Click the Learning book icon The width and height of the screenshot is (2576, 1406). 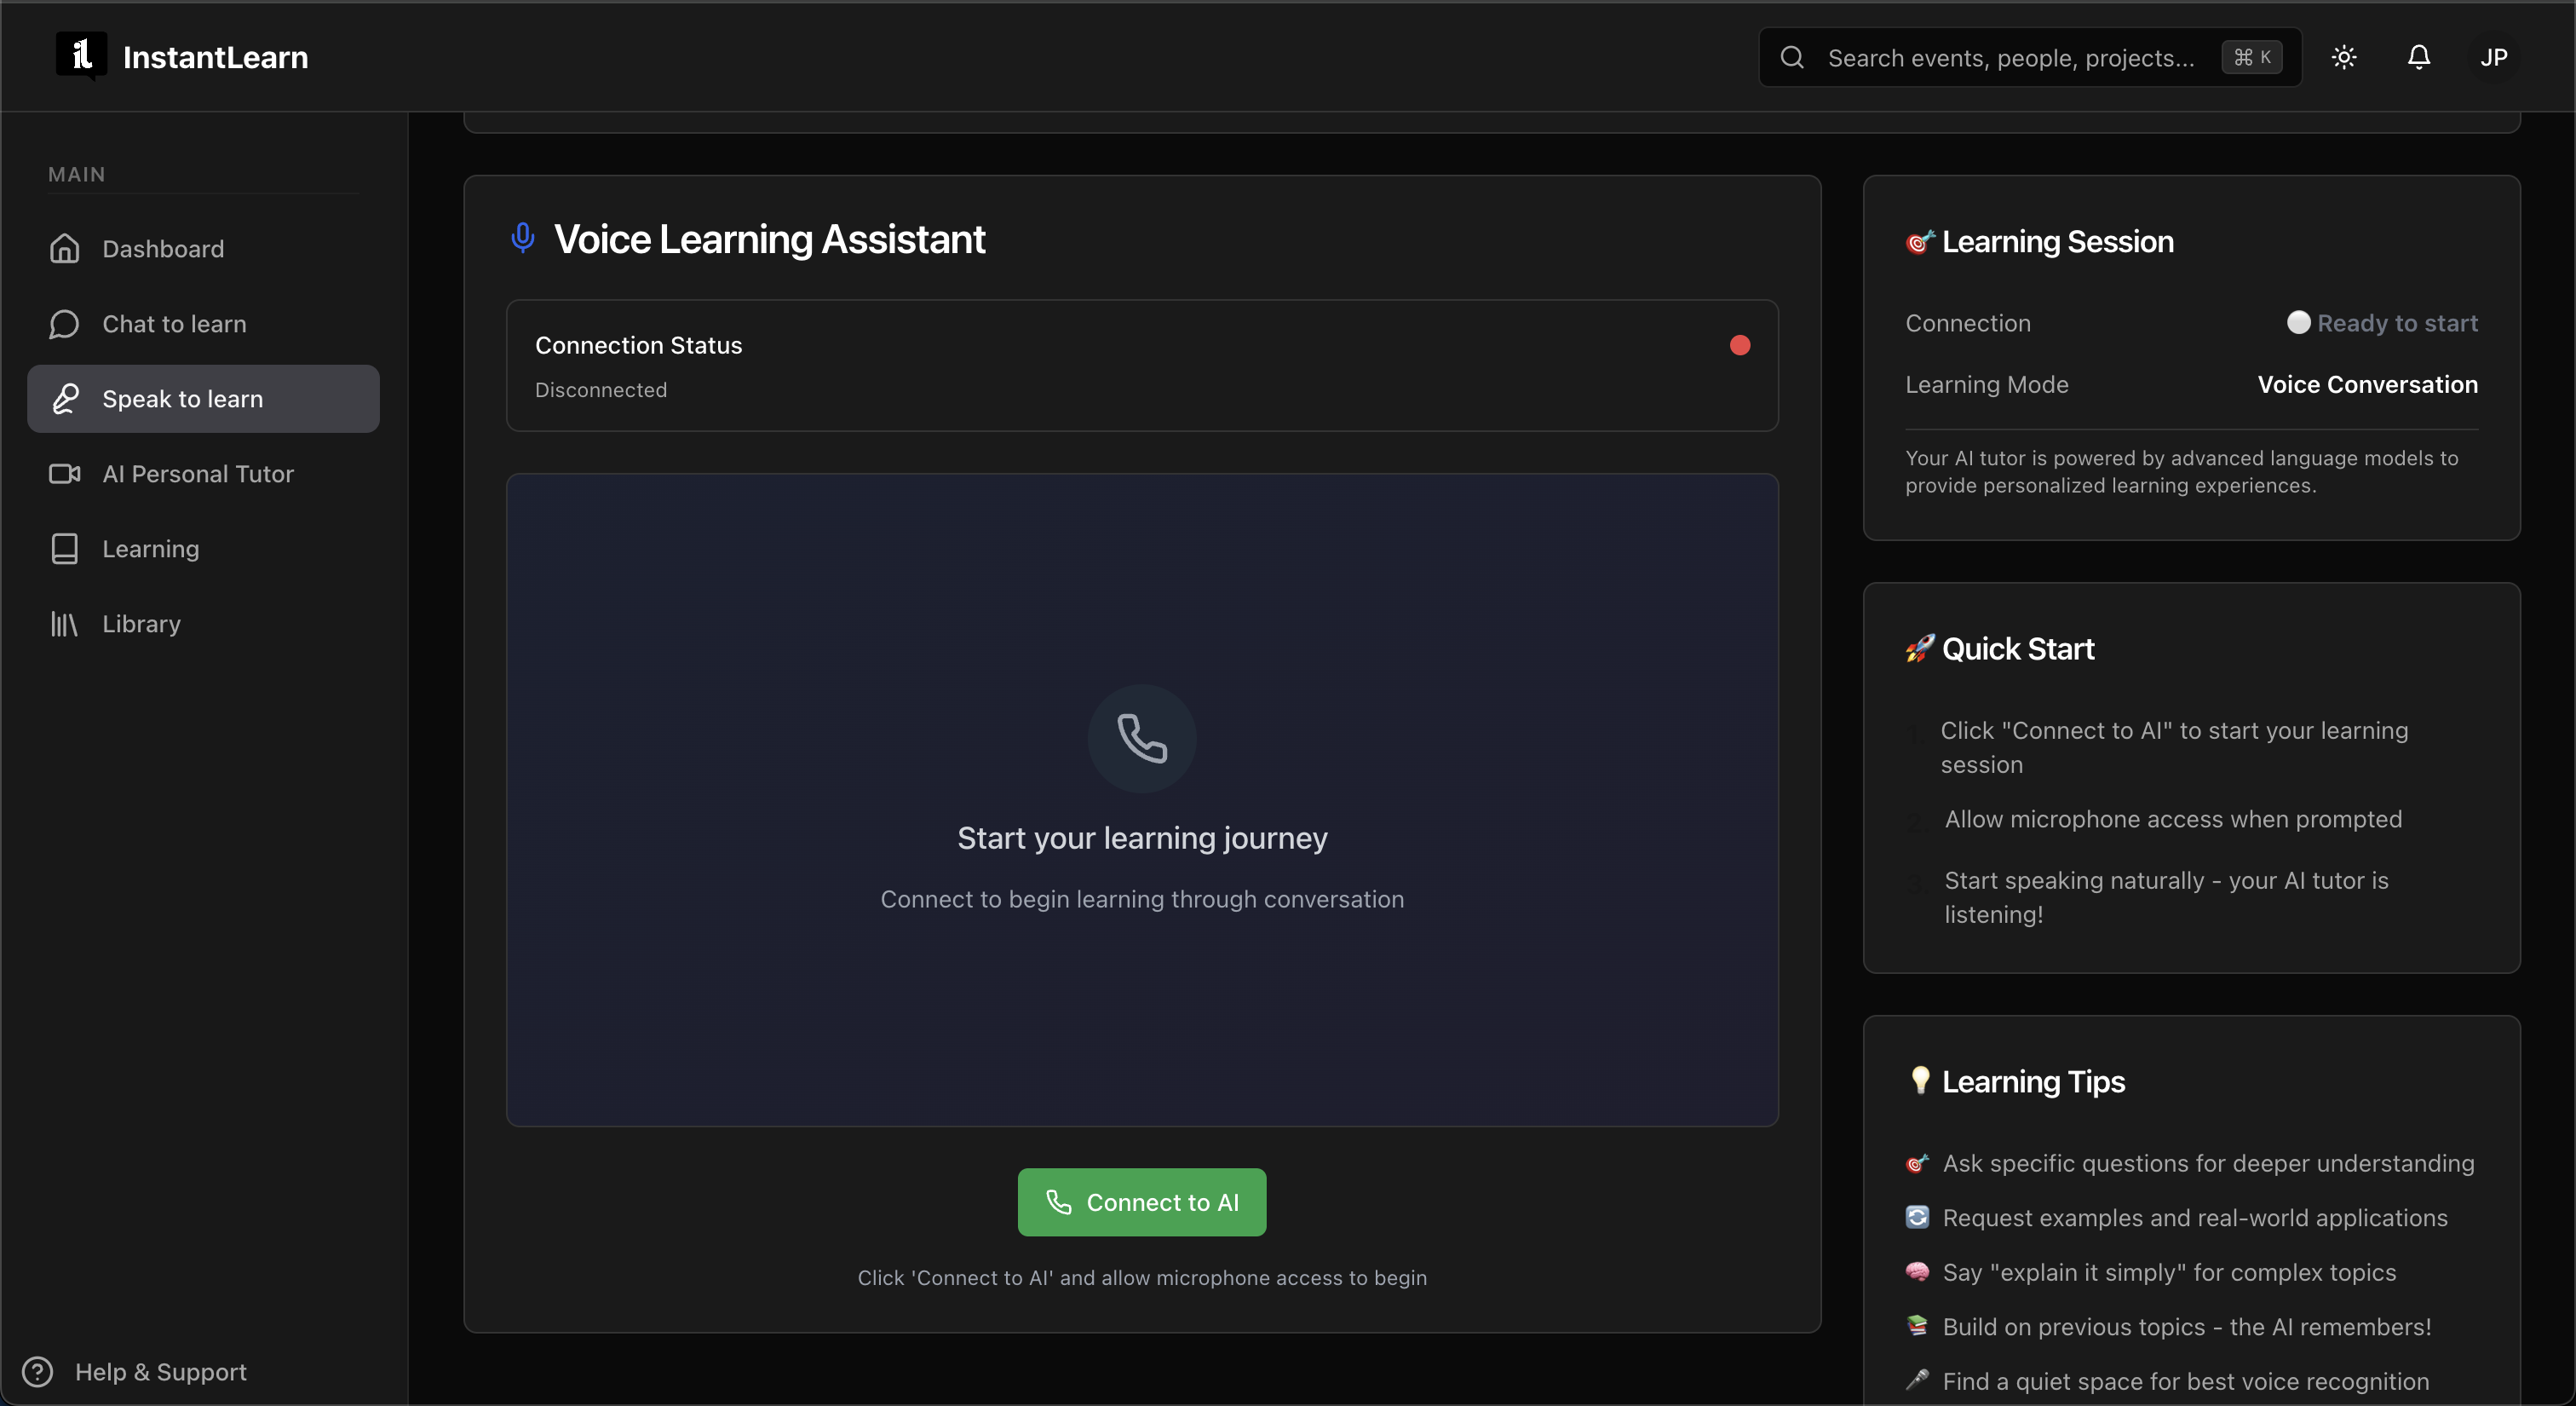coord(65,549)
